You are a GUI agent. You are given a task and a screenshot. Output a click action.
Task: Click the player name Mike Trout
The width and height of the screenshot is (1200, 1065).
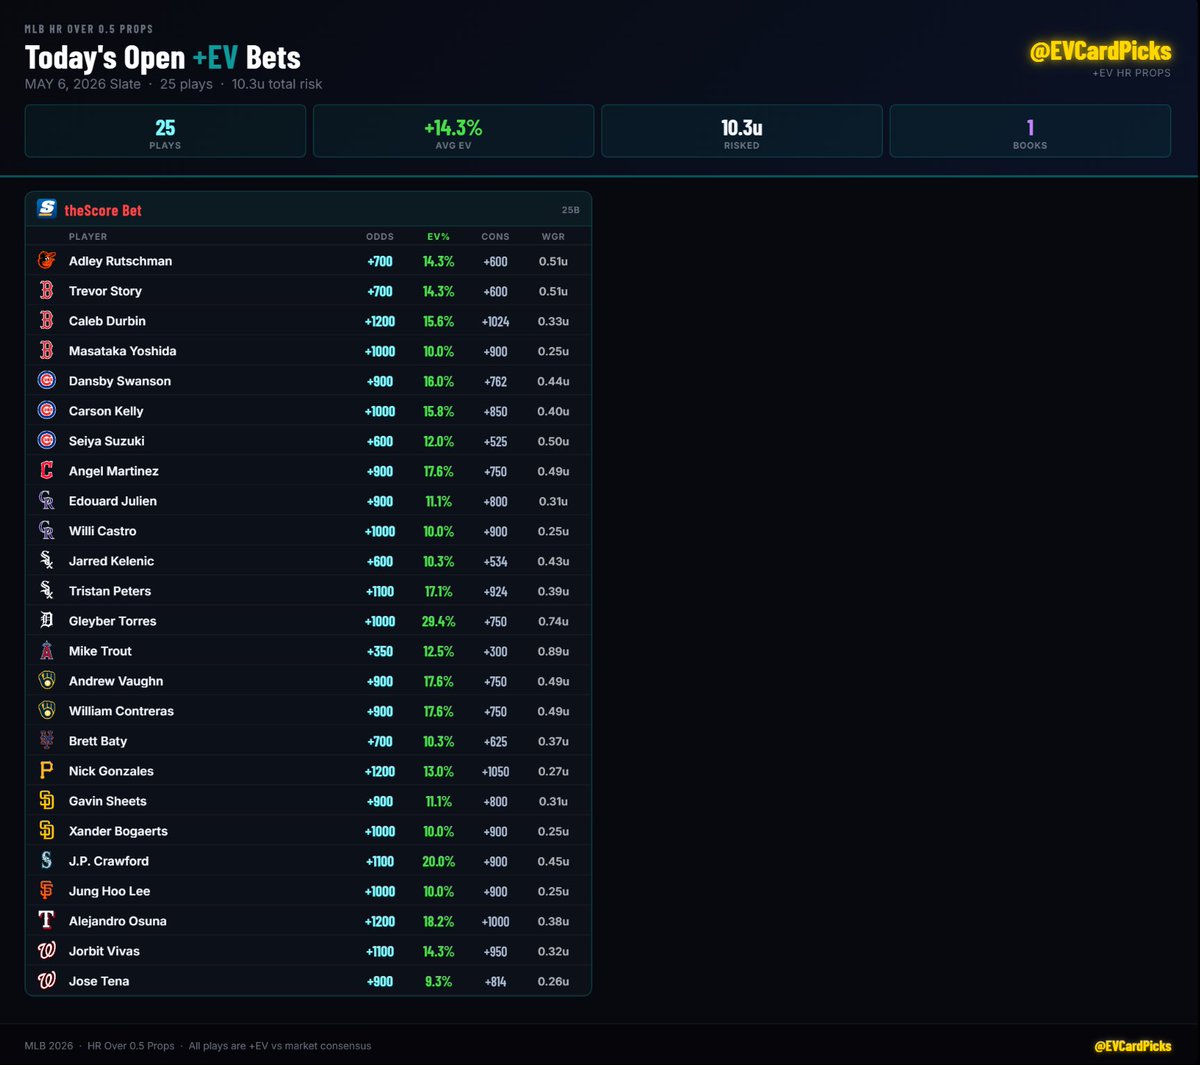tap(100, 651)
